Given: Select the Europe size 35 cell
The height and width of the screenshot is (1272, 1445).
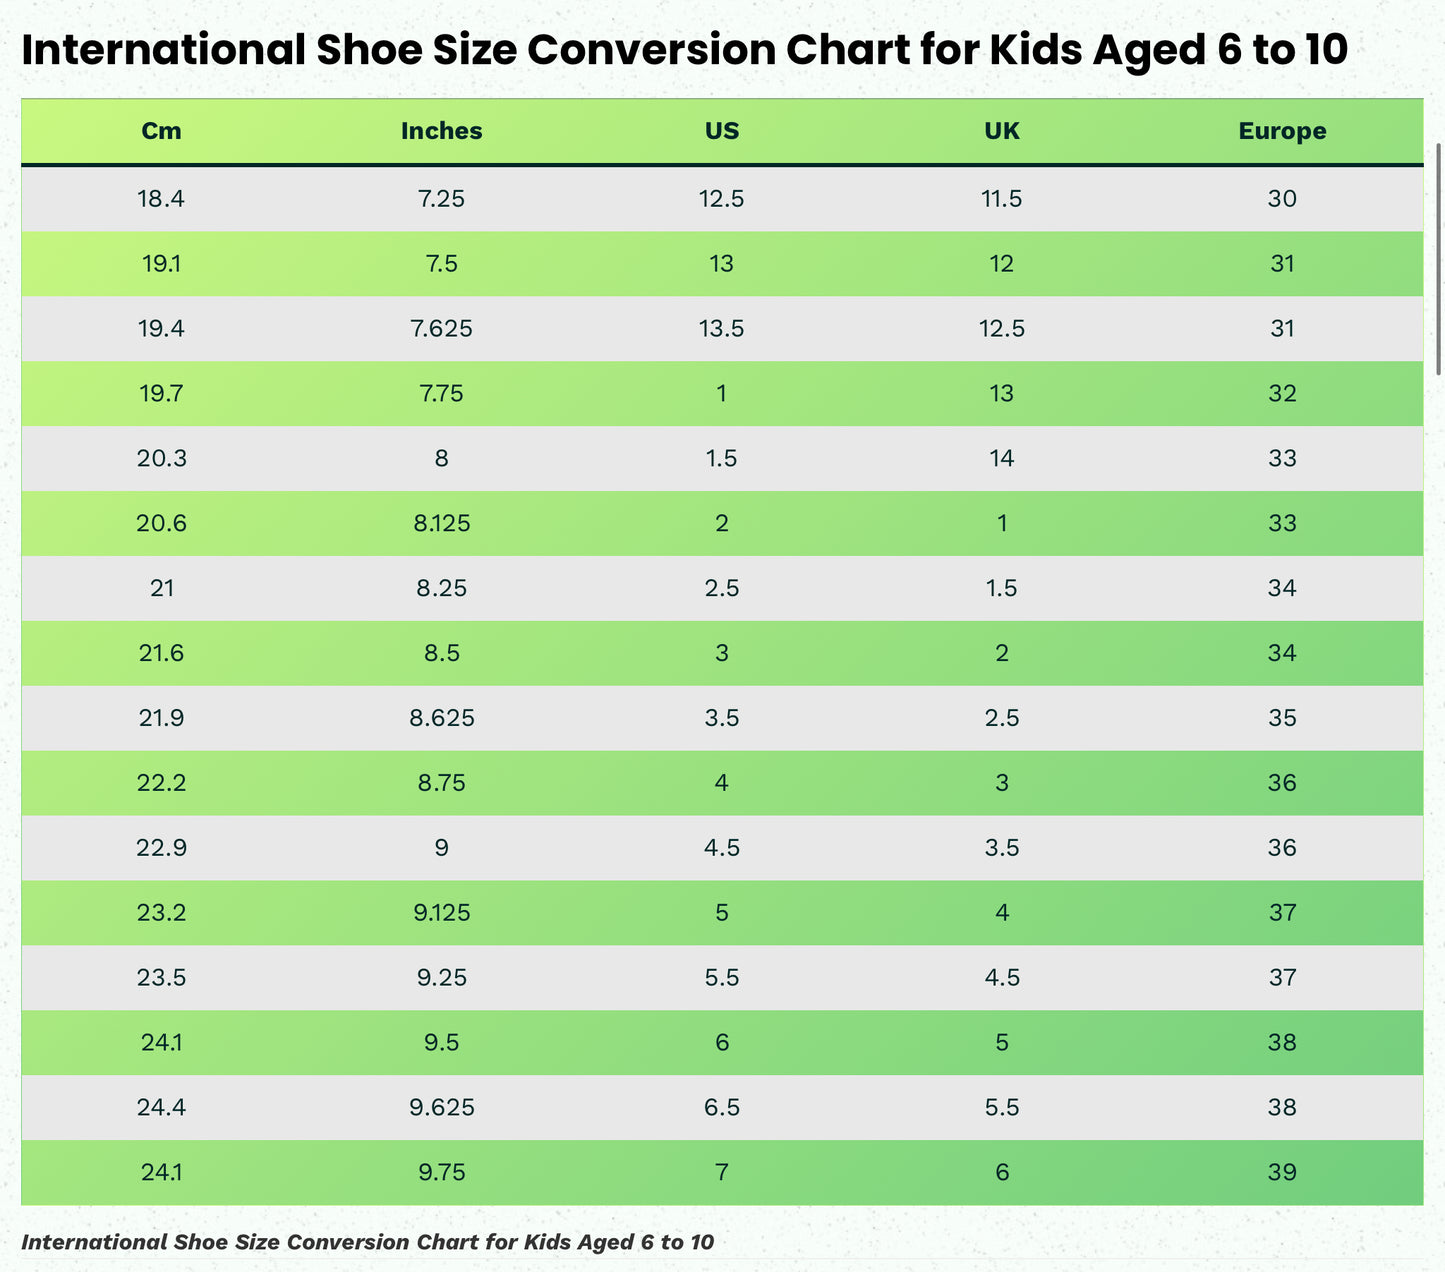Looking at the screenshot, I should point(1282,718).
